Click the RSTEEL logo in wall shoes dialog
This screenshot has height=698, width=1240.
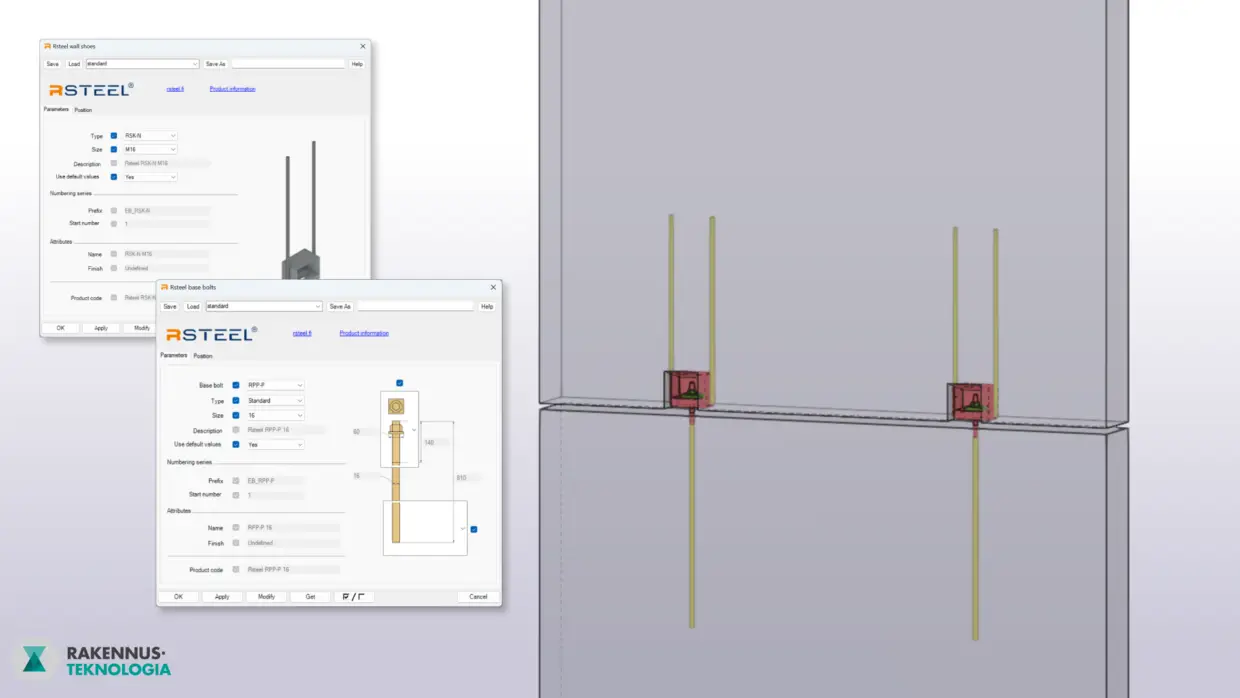click(90, 89)
